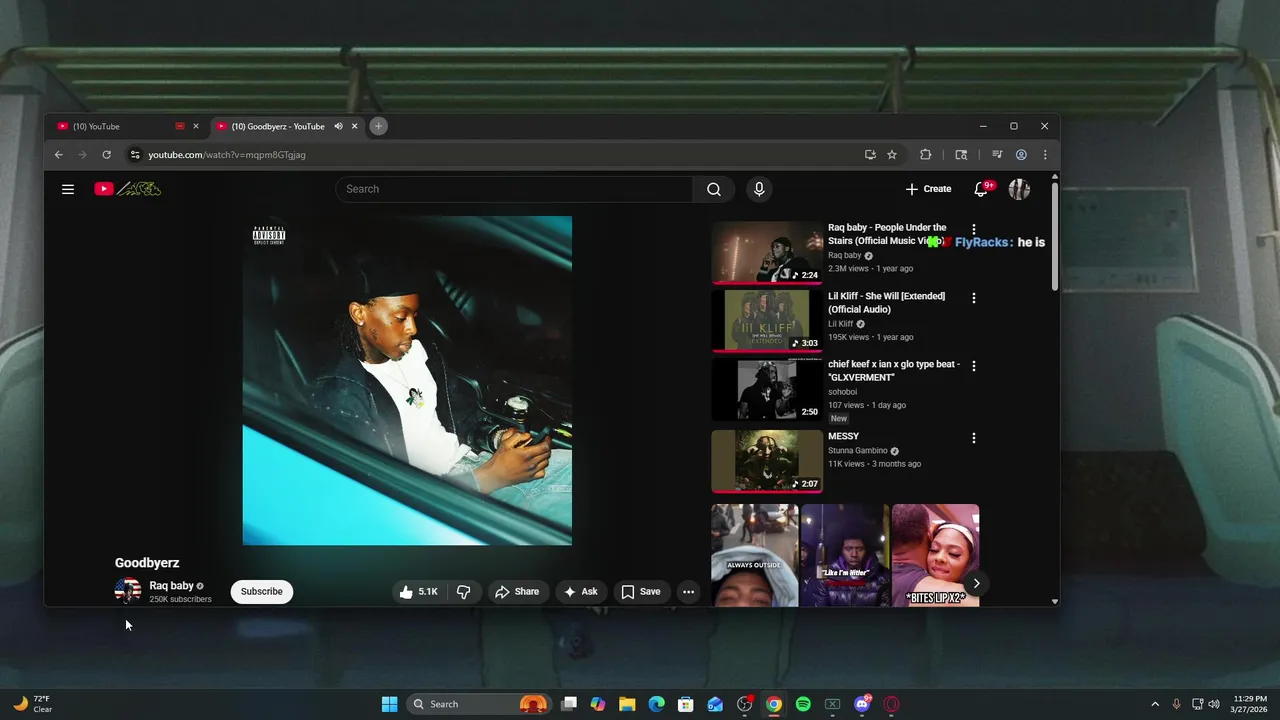Reload the current page
1280x720 pixels.
tap(106, 155)
